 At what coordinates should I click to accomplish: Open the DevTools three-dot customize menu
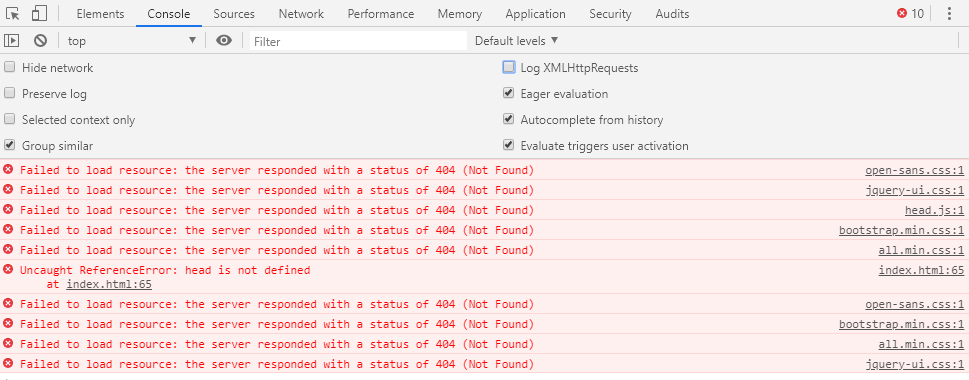(950, 14)
